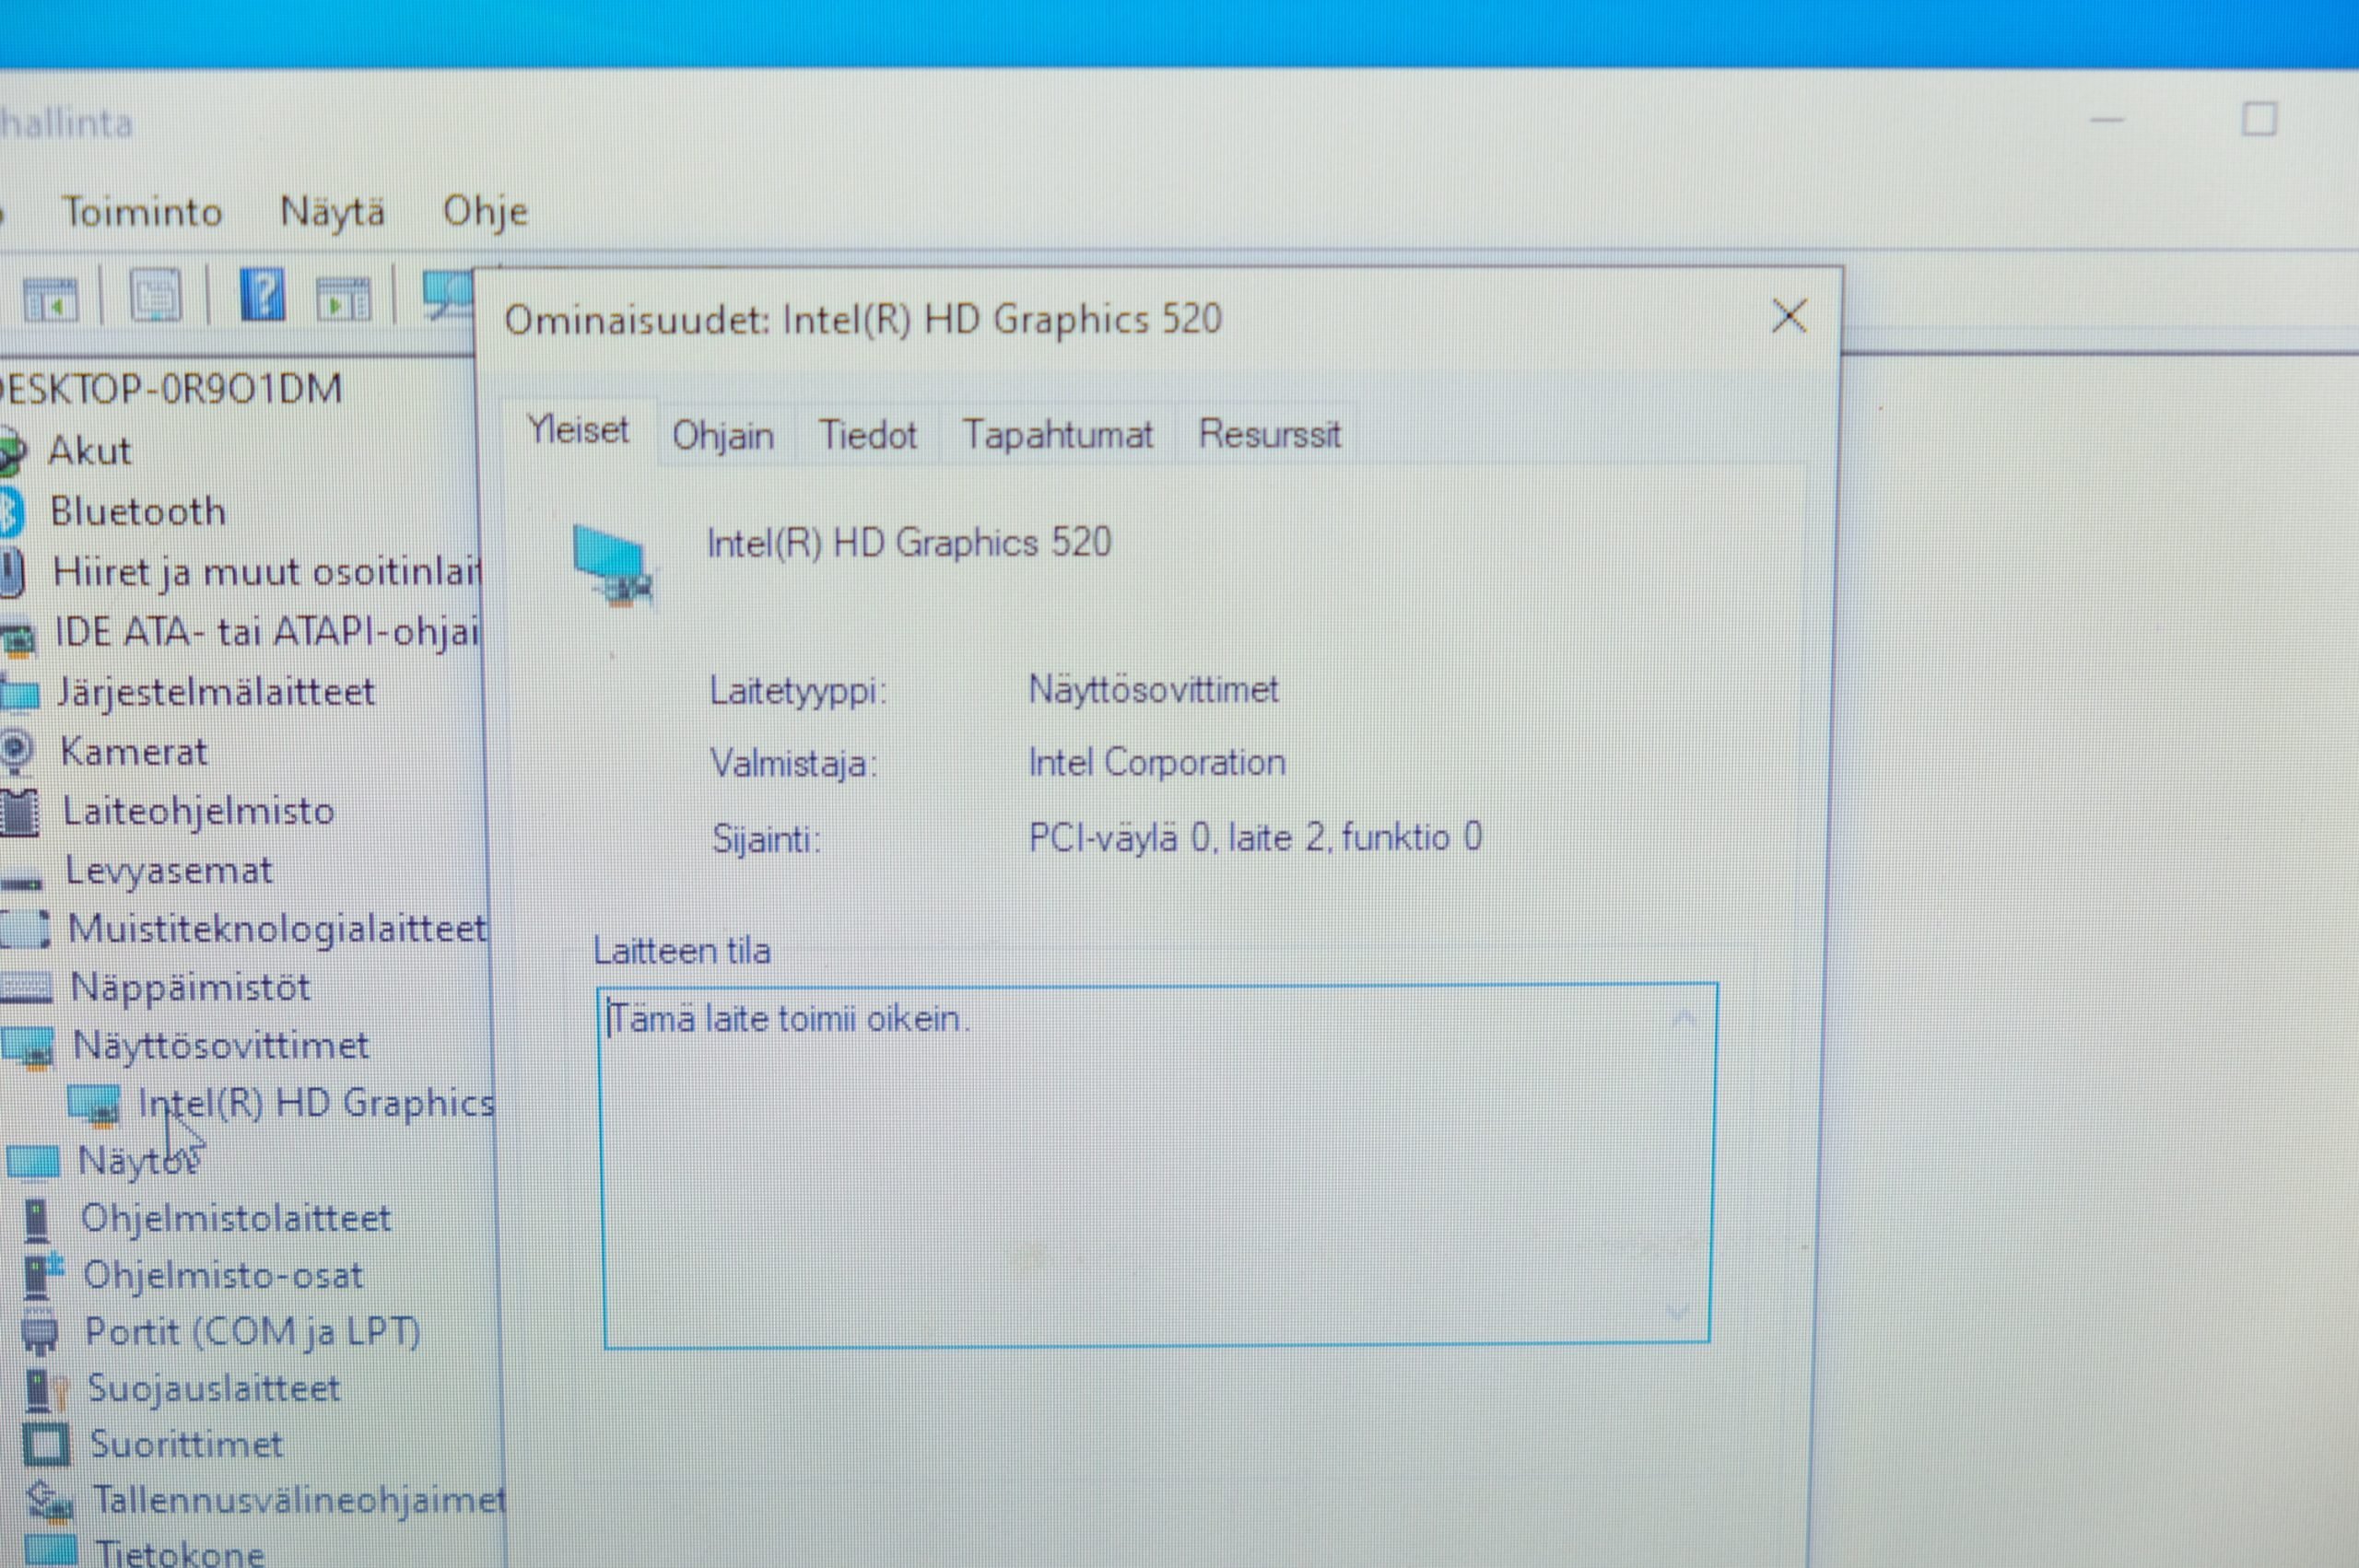Select the Ohjelmistolaitteet category
This screenshot has height=1568, width=2359.
235,1218
